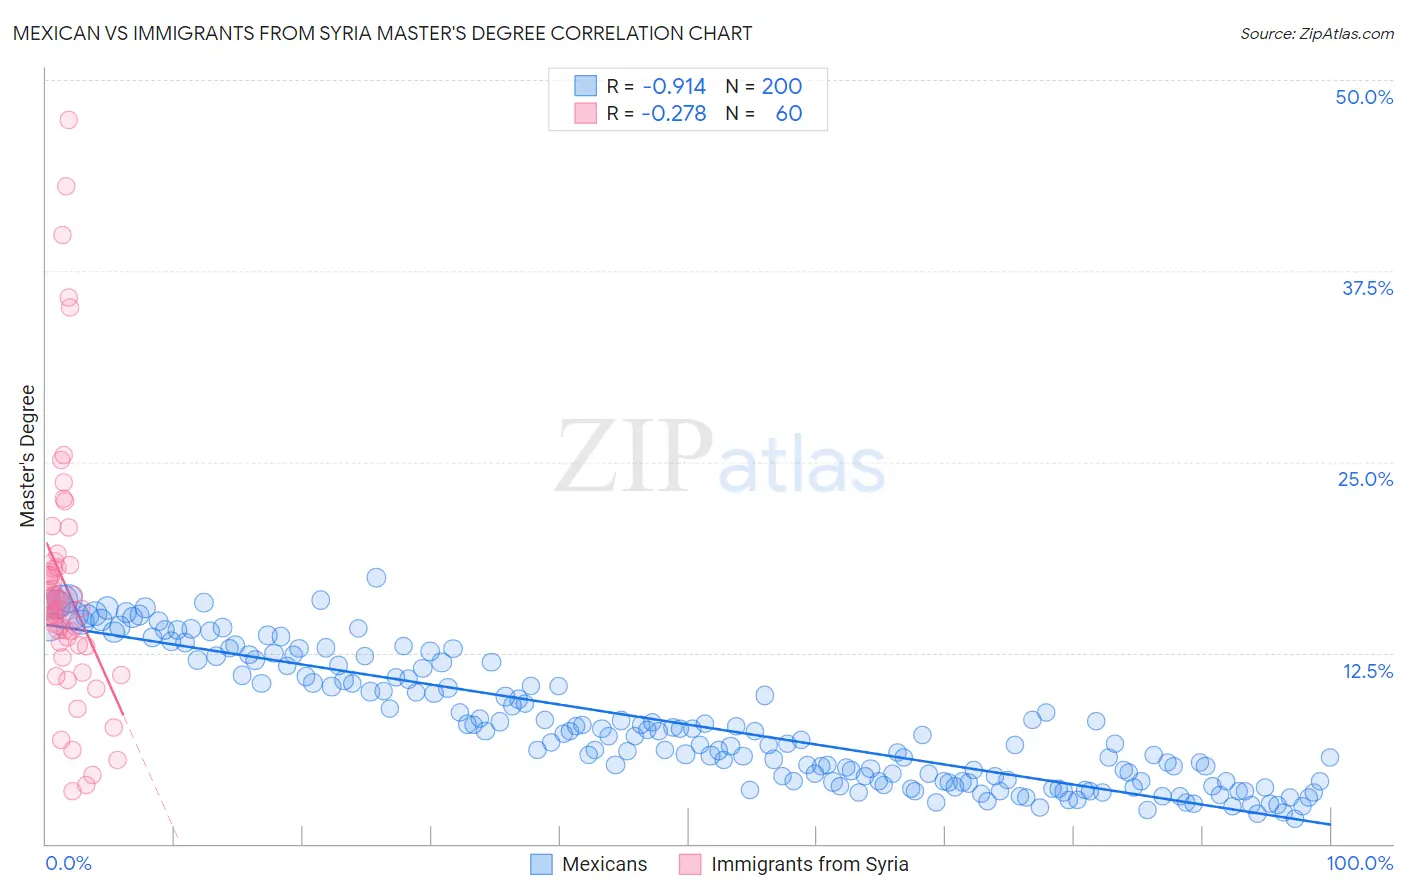This screenshot has width=1406, height=892.
Task: Click the ZIPatlas watermark in chart center
Action: (720, 458)
